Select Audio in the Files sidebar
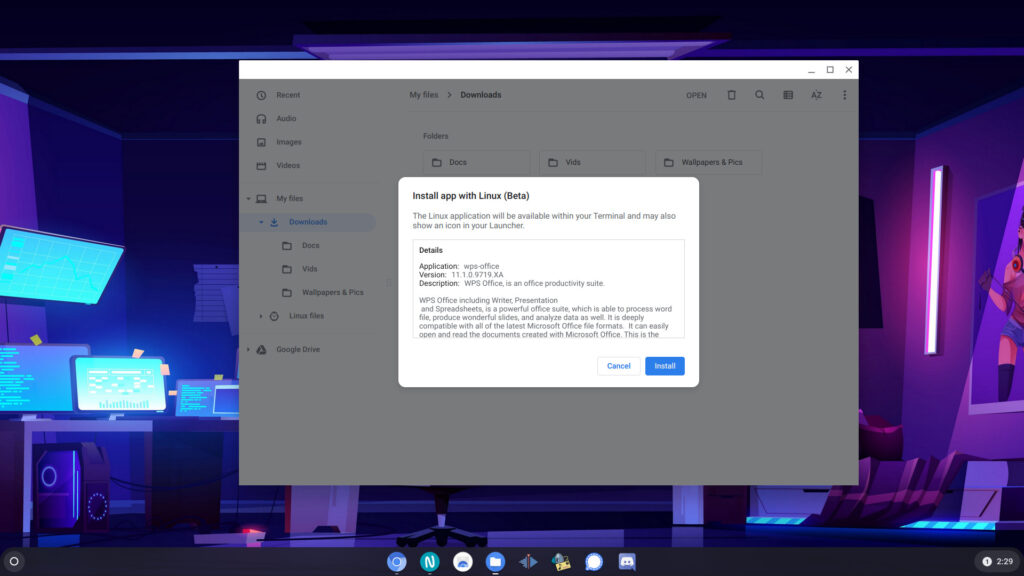Image resolution: width=1024 pixels, height=576 pixels. point(286,119)
